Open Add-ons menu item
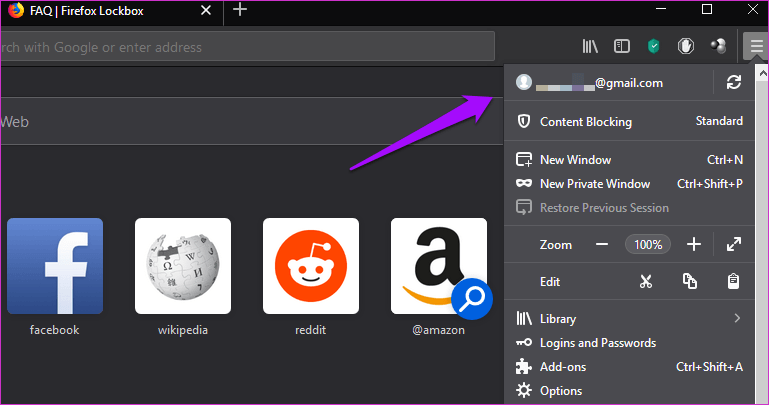This screenshot has width=769, height=405. 629,366
